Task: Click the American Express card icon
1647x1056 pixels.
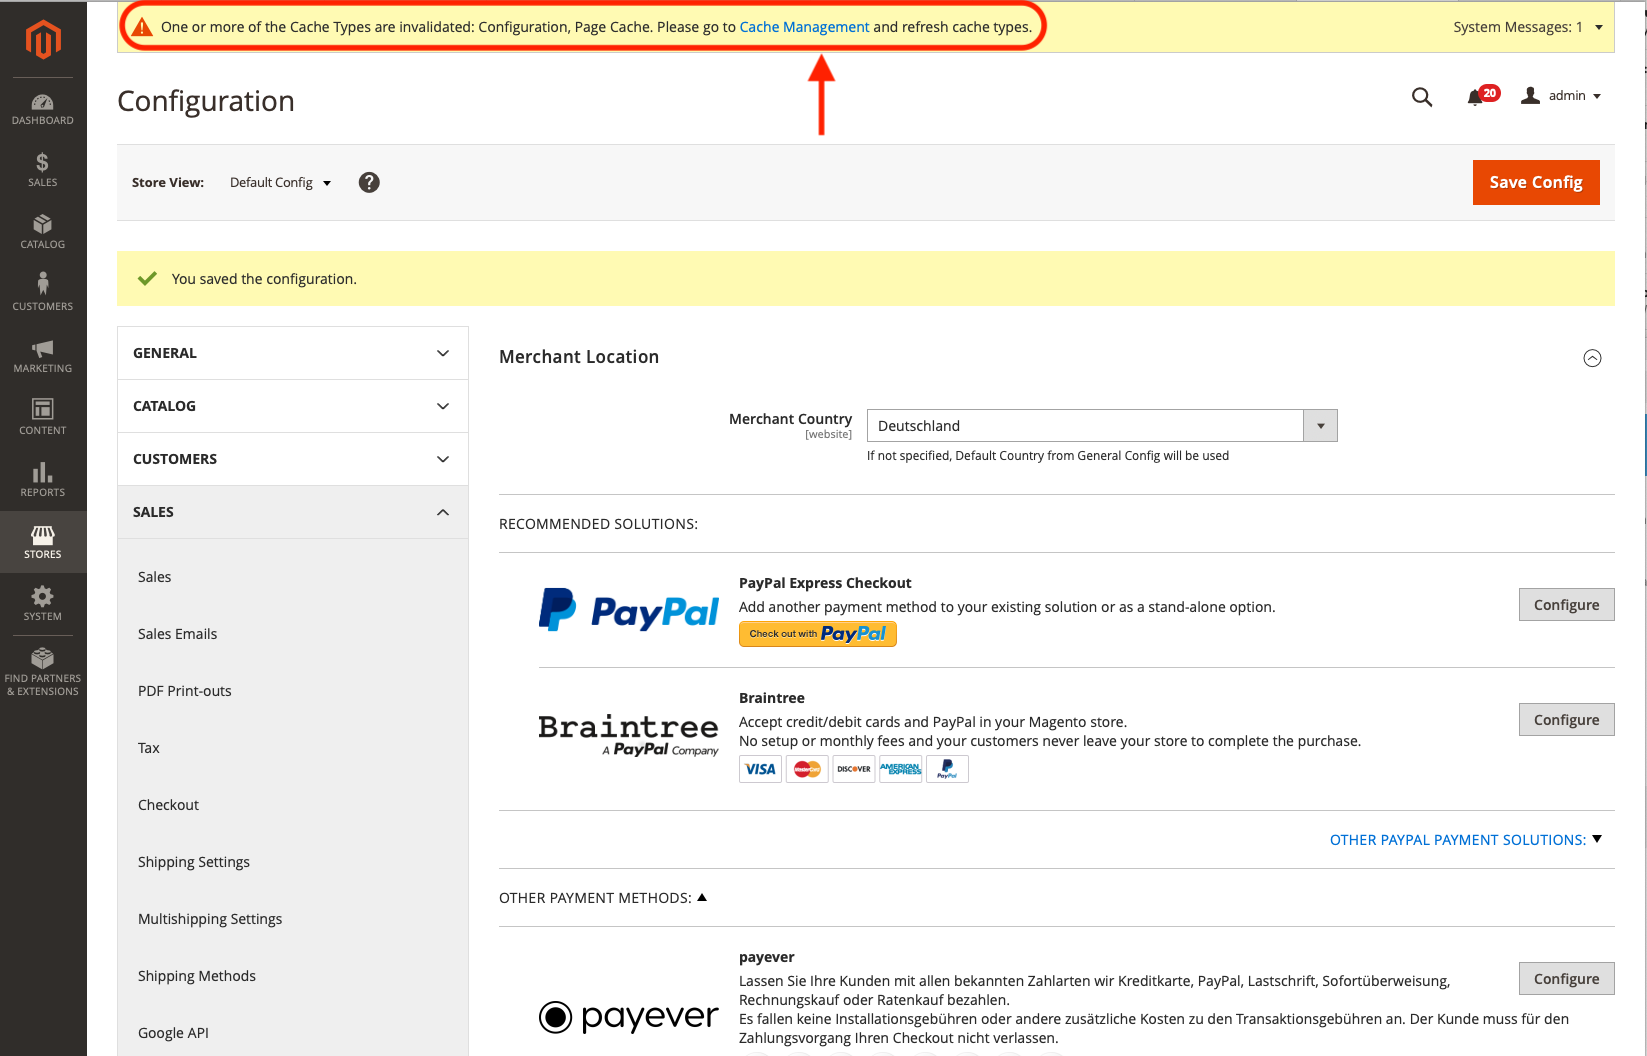Action: pyautogui.click(x=901, y=769)
